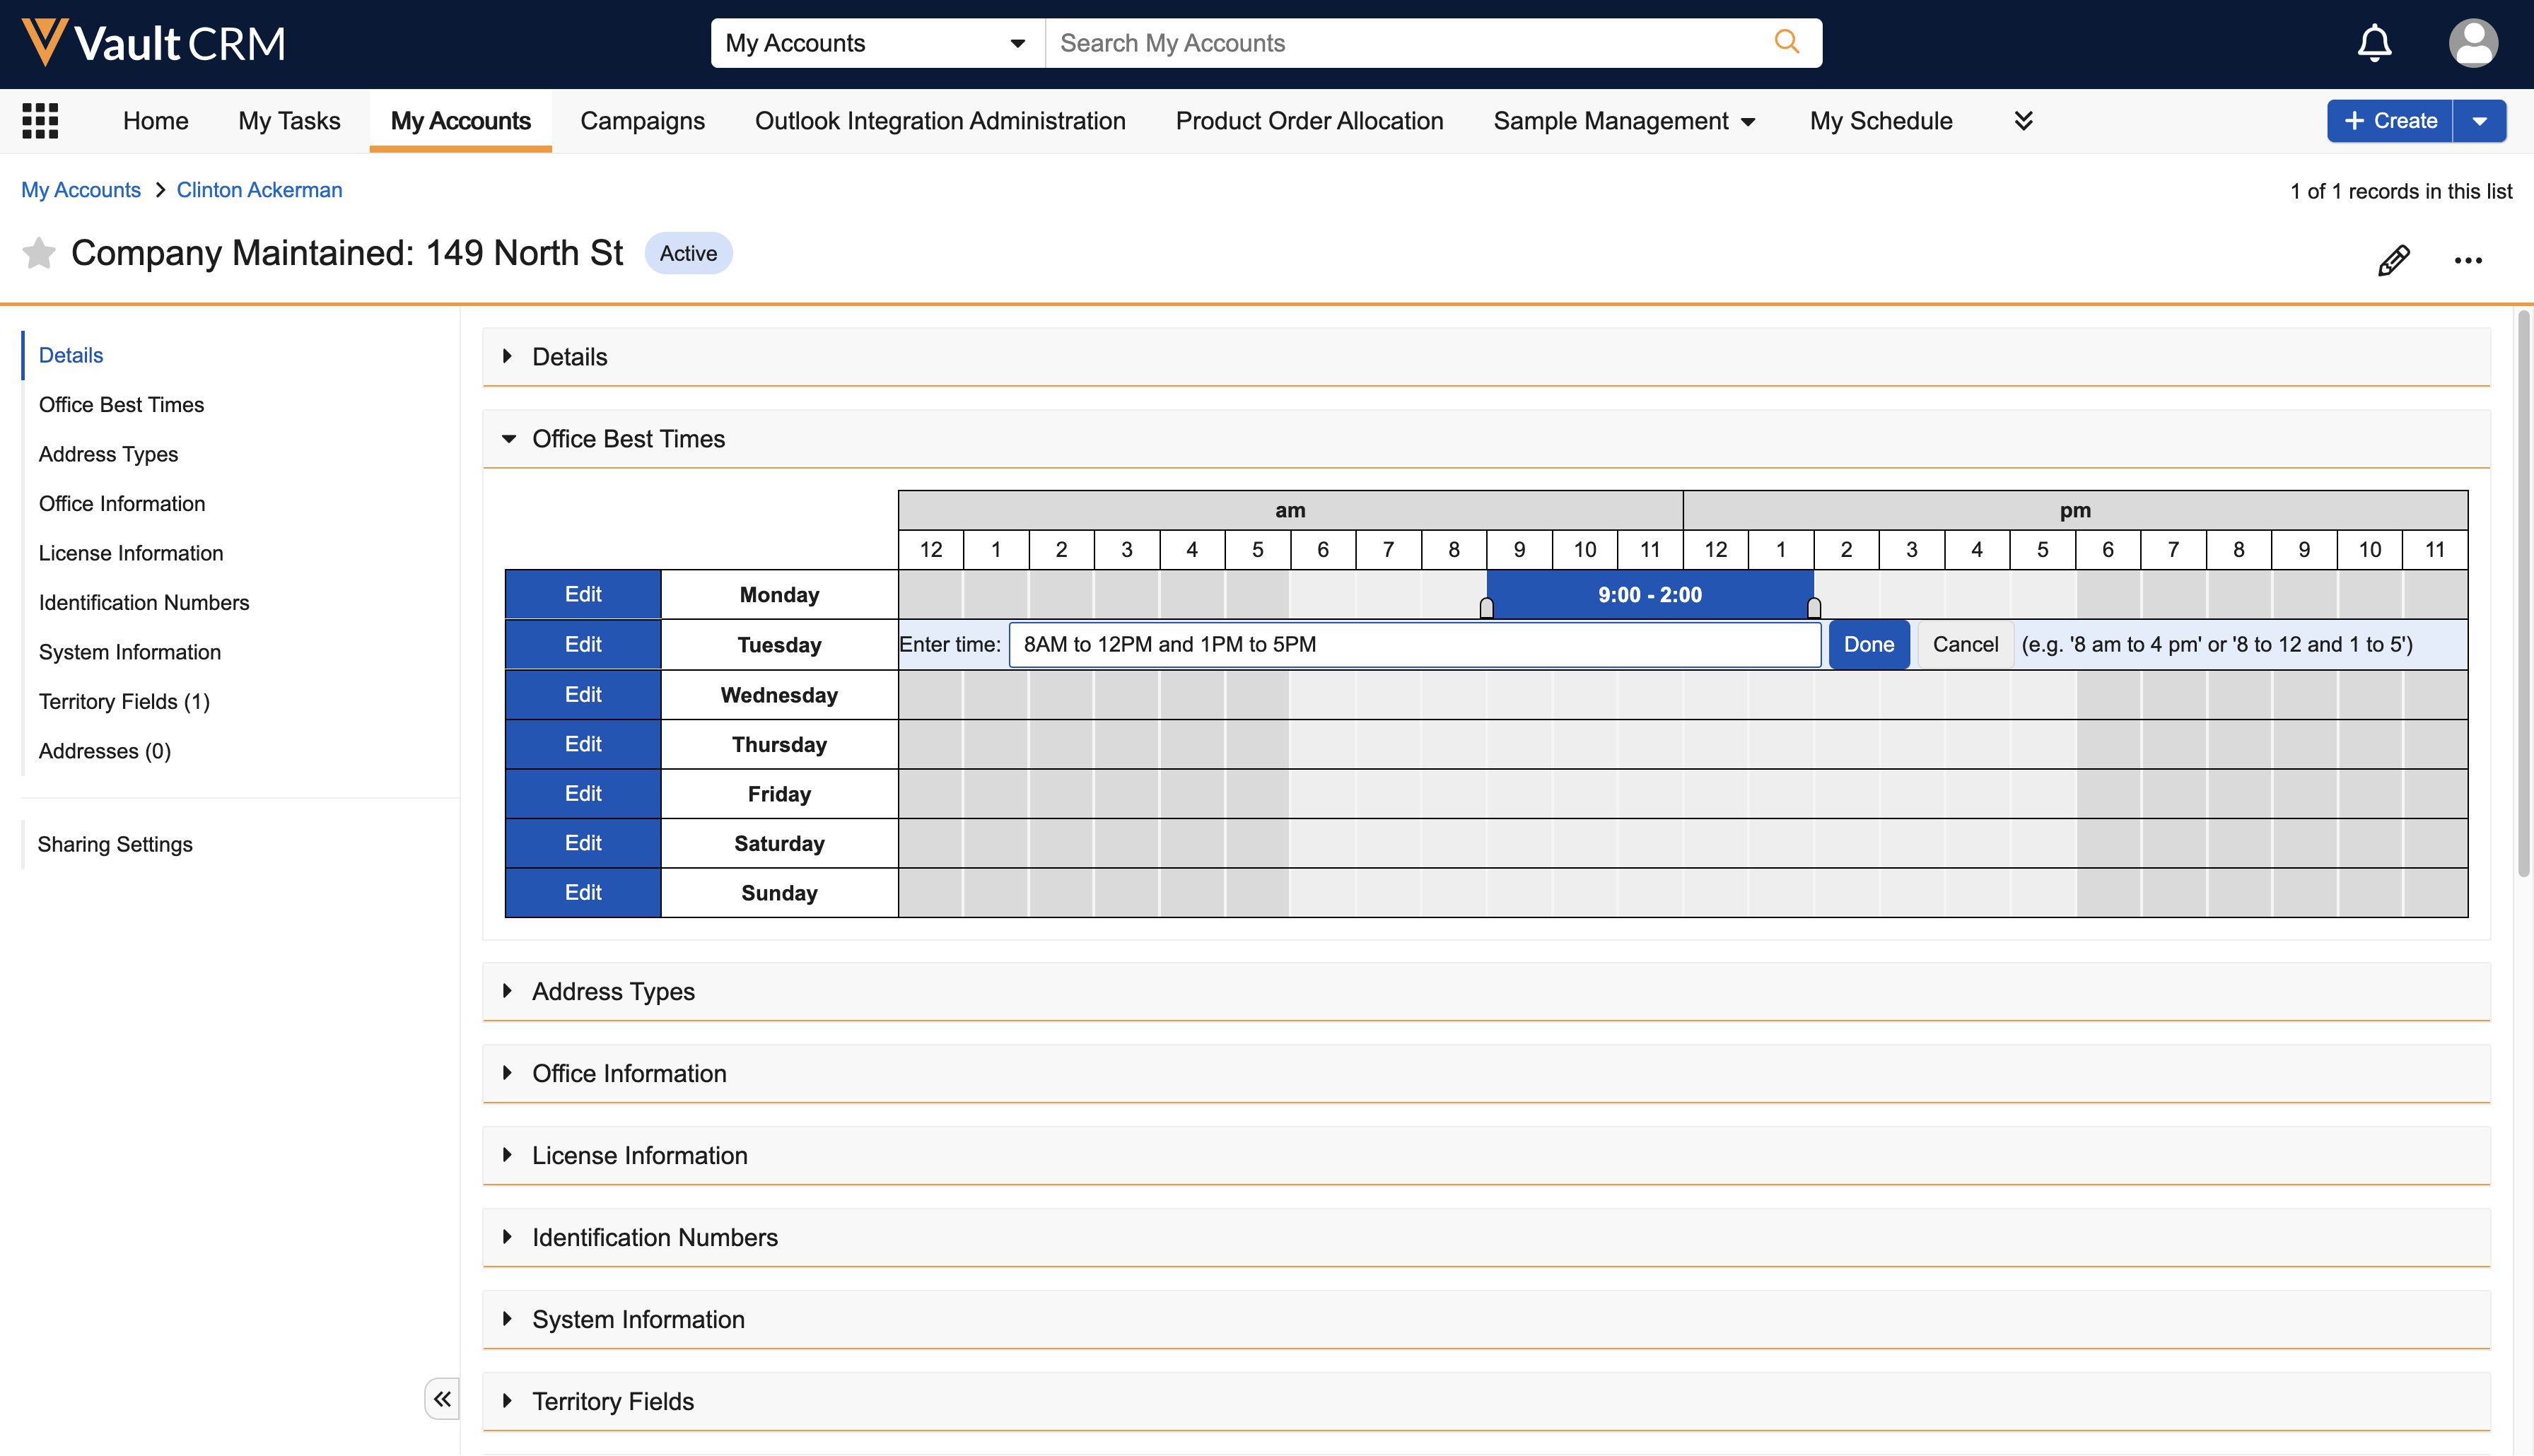Show more tabs with double-chevron down
This screenshot has width=2534, height=1456.
coord(2023,121)
